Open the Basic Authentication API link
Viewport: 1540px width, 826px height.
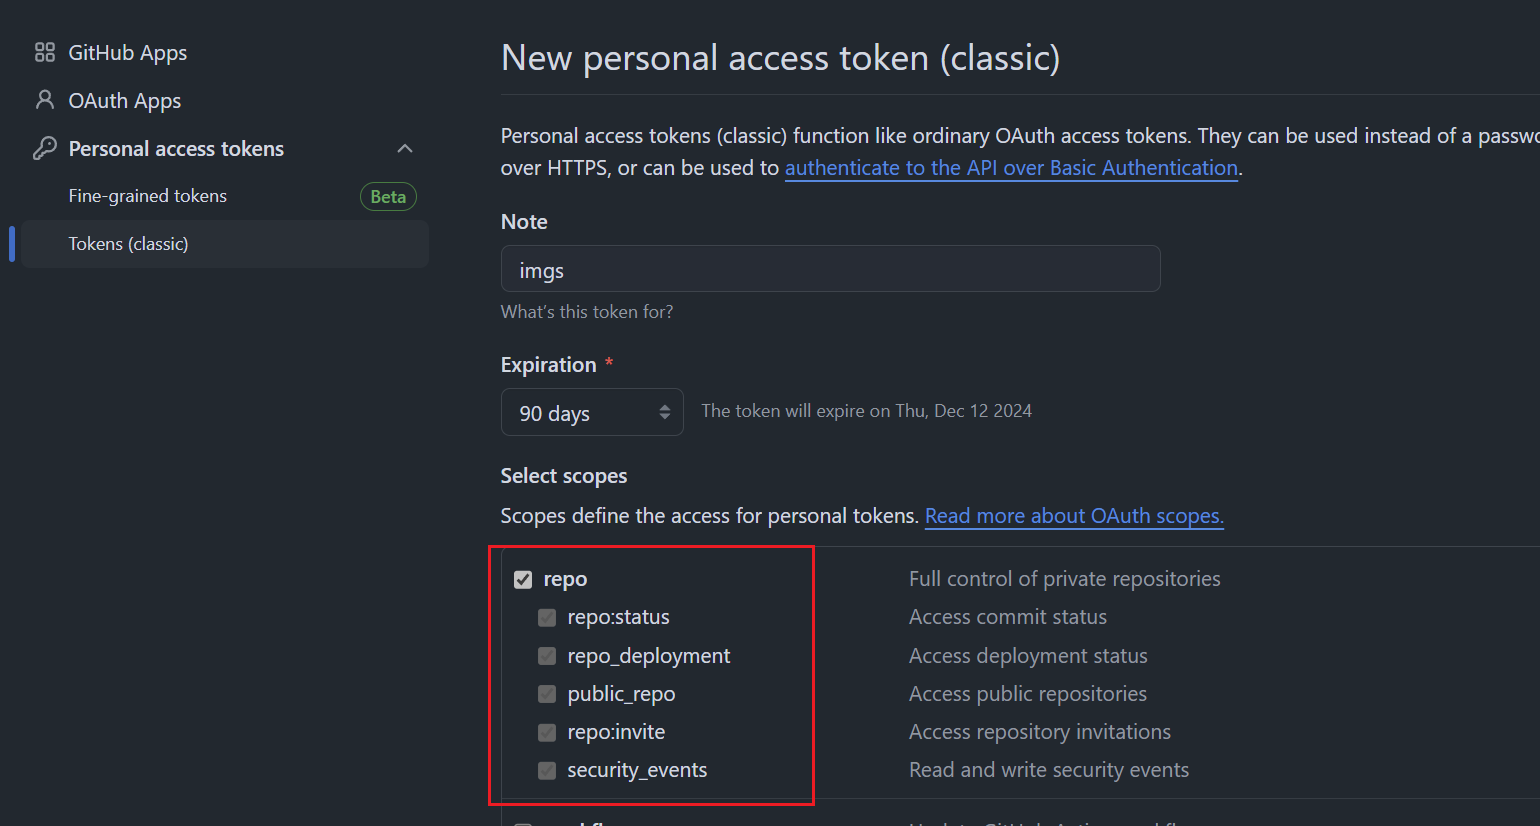point(1011,168)
